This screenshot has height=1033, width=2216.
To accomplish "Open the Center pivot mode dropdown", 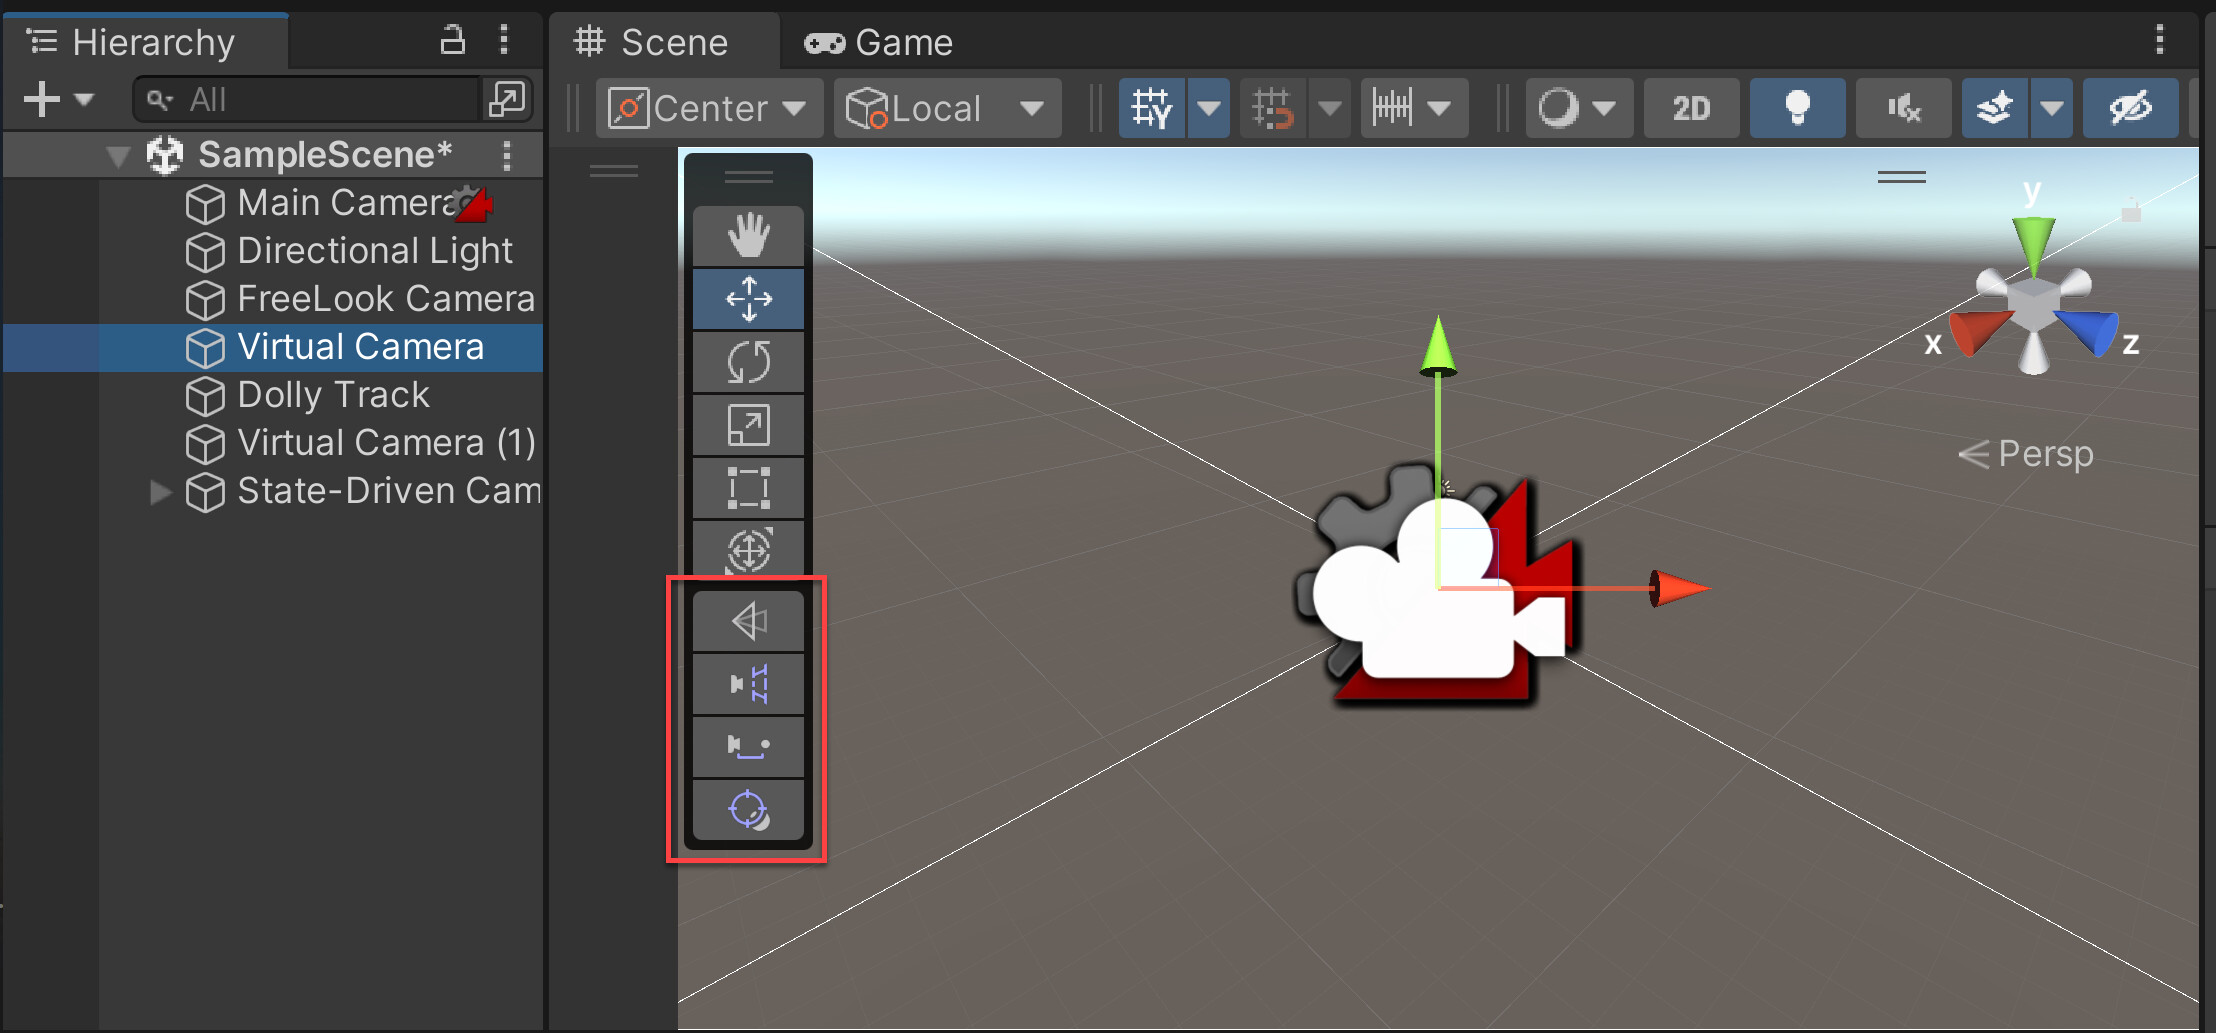I will click(x=708, y=107).
